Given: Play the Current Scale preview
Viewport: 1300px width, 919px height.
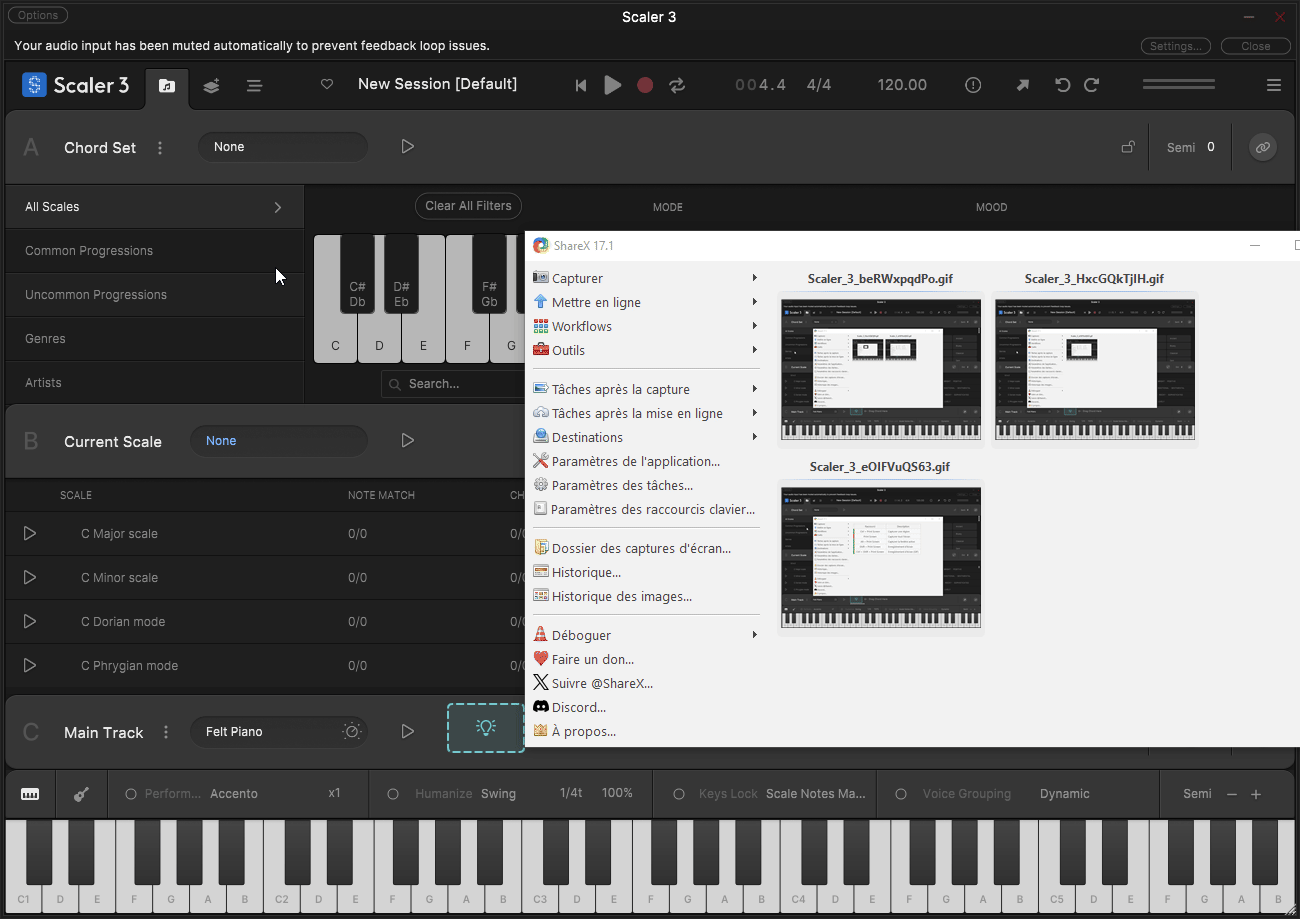Looking at the screenshot, I should point(407,441).
